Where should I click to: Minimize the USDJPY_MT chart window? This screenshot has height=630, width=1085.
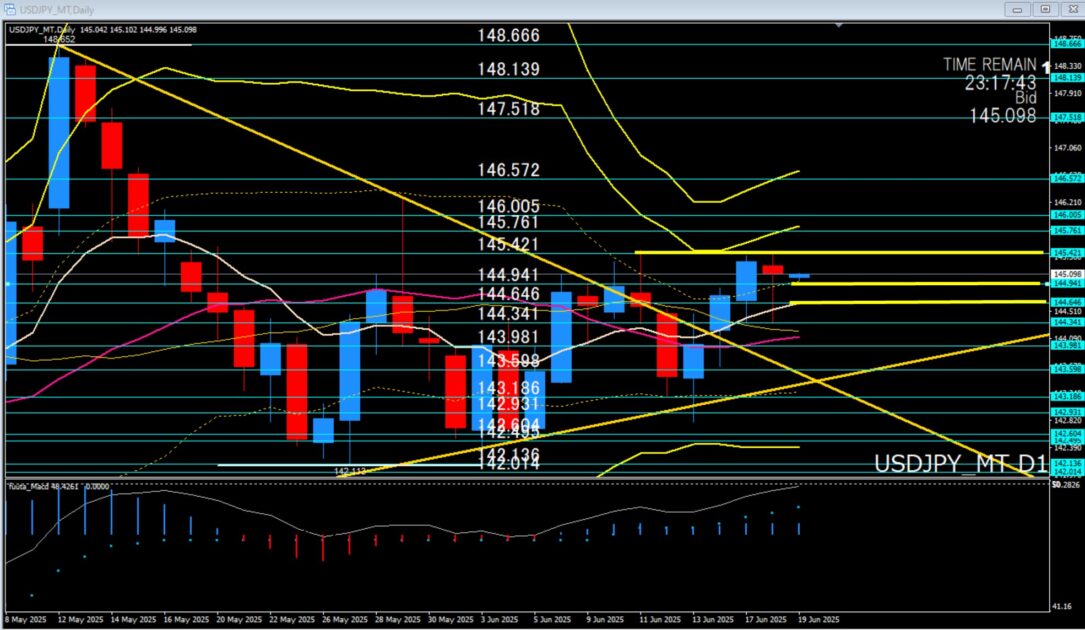[x=1019, y=8]
